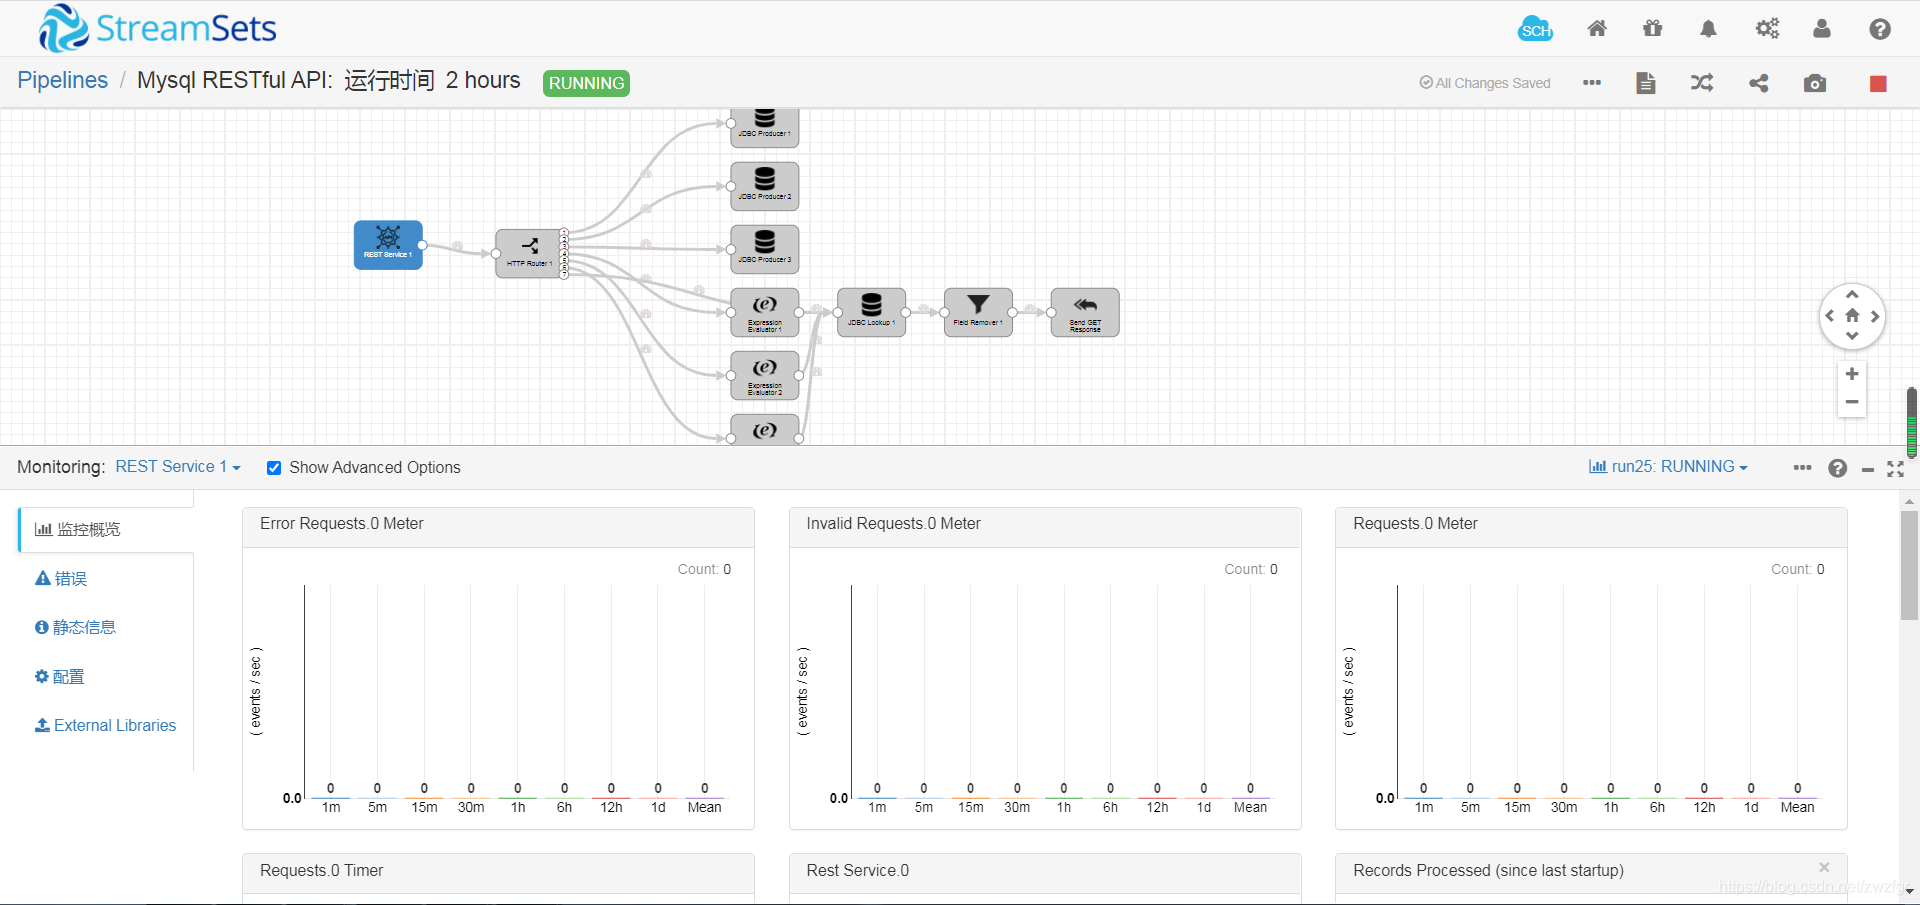
Task: View snapshots via camera icon
Action: (x=1815, y=83)
